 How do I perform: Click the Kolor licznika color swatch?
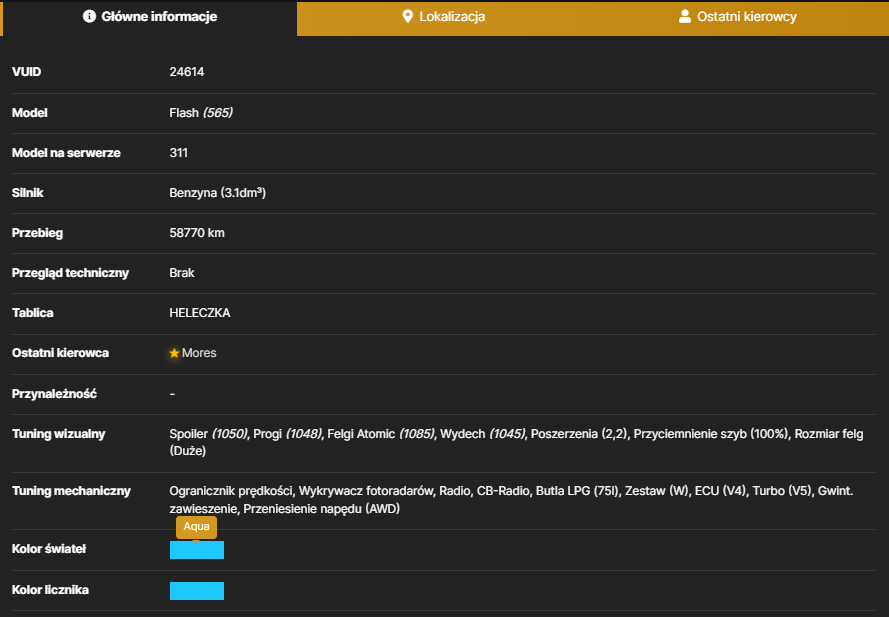(x=197, y=591)
